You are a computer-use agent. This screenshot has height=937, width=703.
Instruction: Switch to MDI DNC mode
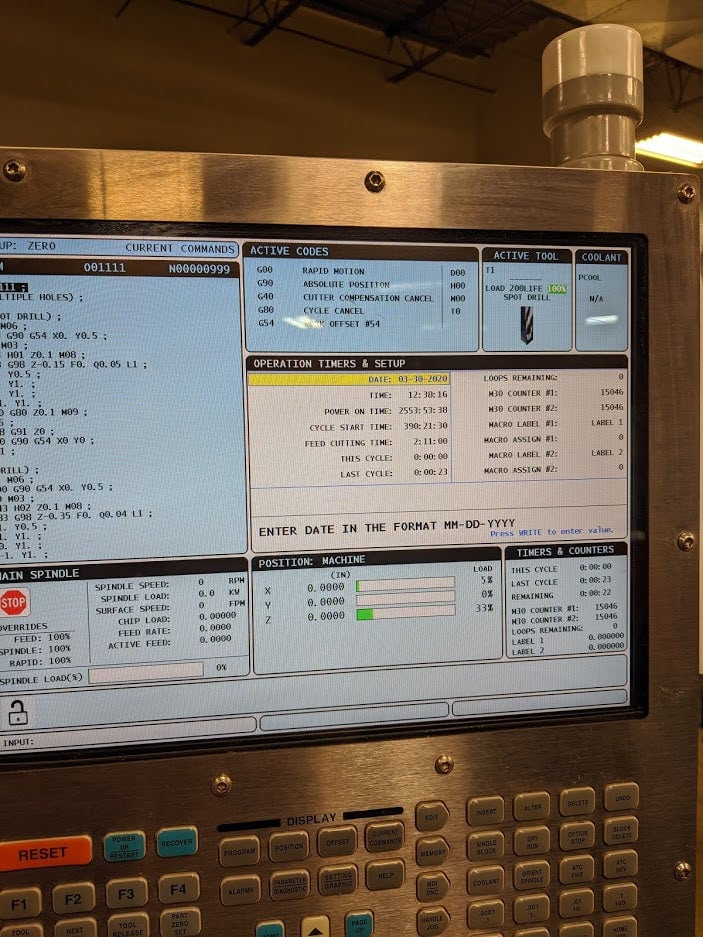click(x=433, y=886)
